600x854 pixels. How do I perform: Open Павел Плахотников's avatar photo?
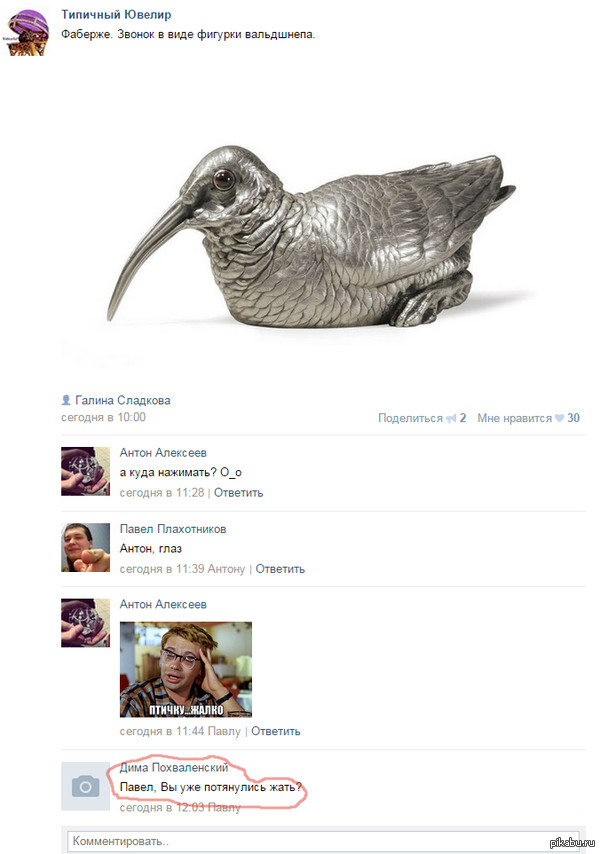click(x=85, y=547)
